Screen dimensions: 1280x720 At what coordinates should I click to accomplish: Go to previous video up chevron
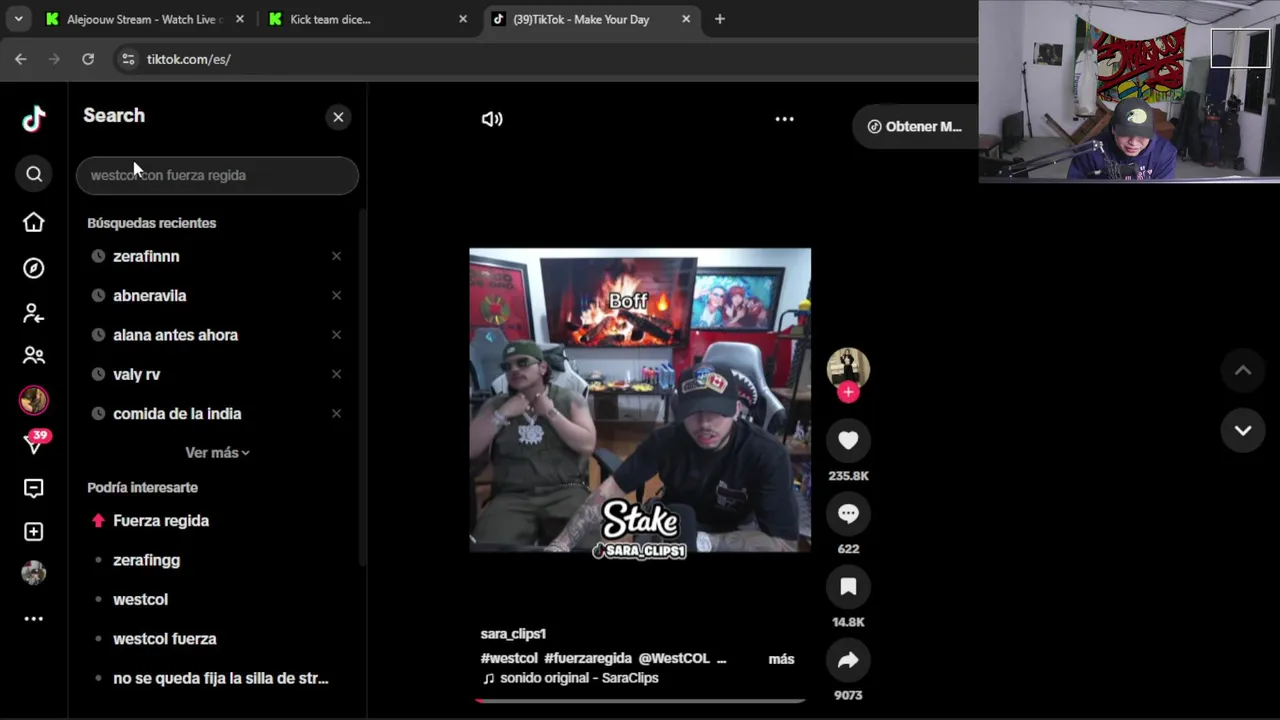click(x=1243, y=370)
